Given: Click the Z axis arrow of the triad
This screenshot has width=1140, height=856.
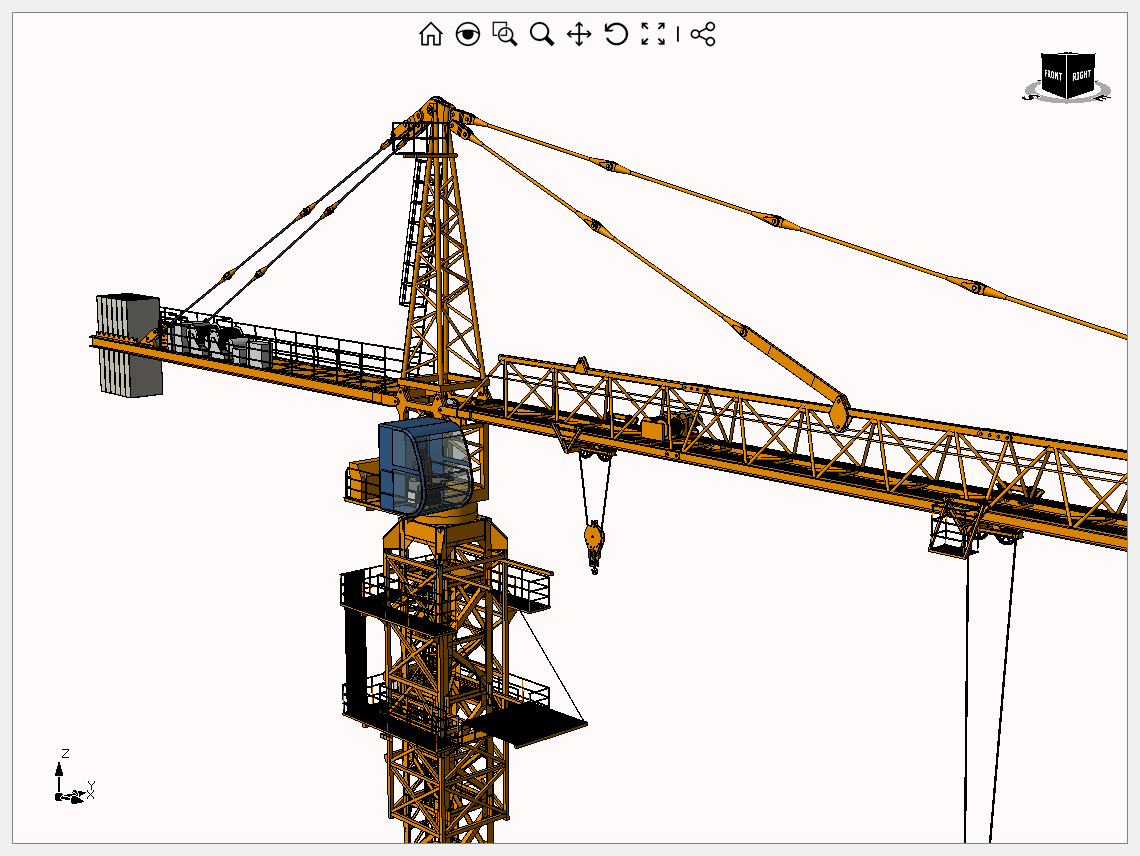Looking at the screenshot, I should coord(59,770).
